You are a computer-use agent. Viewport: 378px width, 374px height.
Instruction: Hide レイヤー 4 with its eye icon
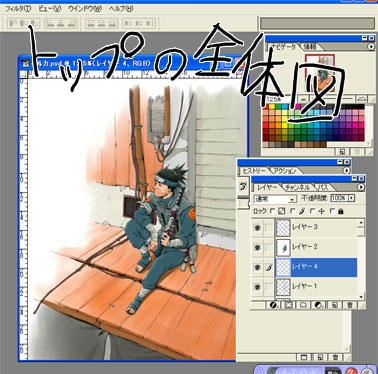coord(258,267)
